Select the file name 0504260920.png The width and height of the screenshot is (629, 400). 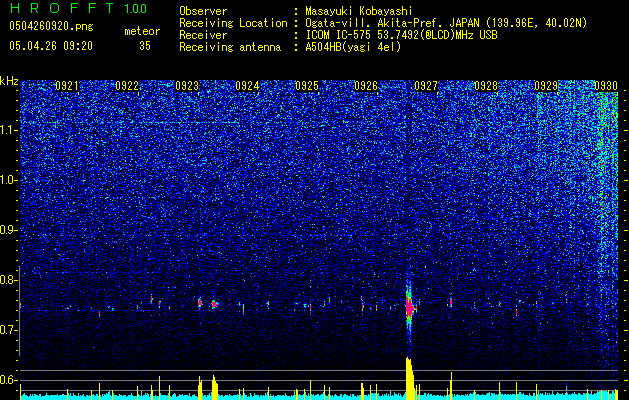click(x=51, y=26)
